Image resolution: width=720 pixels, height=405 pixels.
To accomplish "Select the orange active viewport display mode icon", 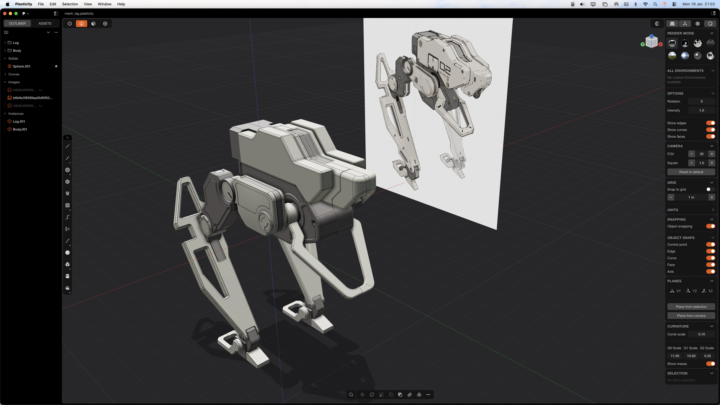I will [81, 23].
